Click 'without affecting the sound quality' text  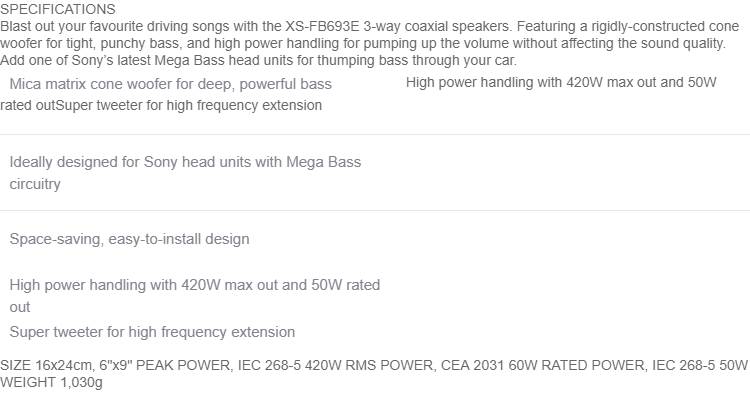tap(619, 43)
